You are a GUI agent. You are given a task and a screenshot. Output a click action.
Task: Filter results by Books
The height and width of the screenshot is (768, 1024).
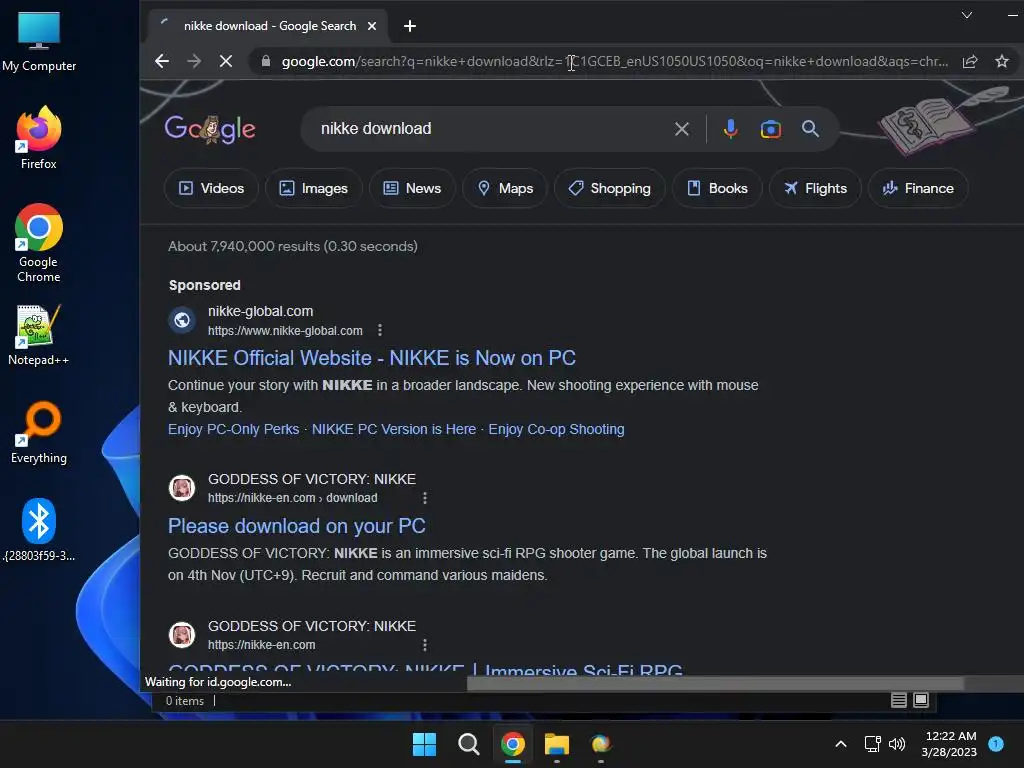click(x=717, y=188)
